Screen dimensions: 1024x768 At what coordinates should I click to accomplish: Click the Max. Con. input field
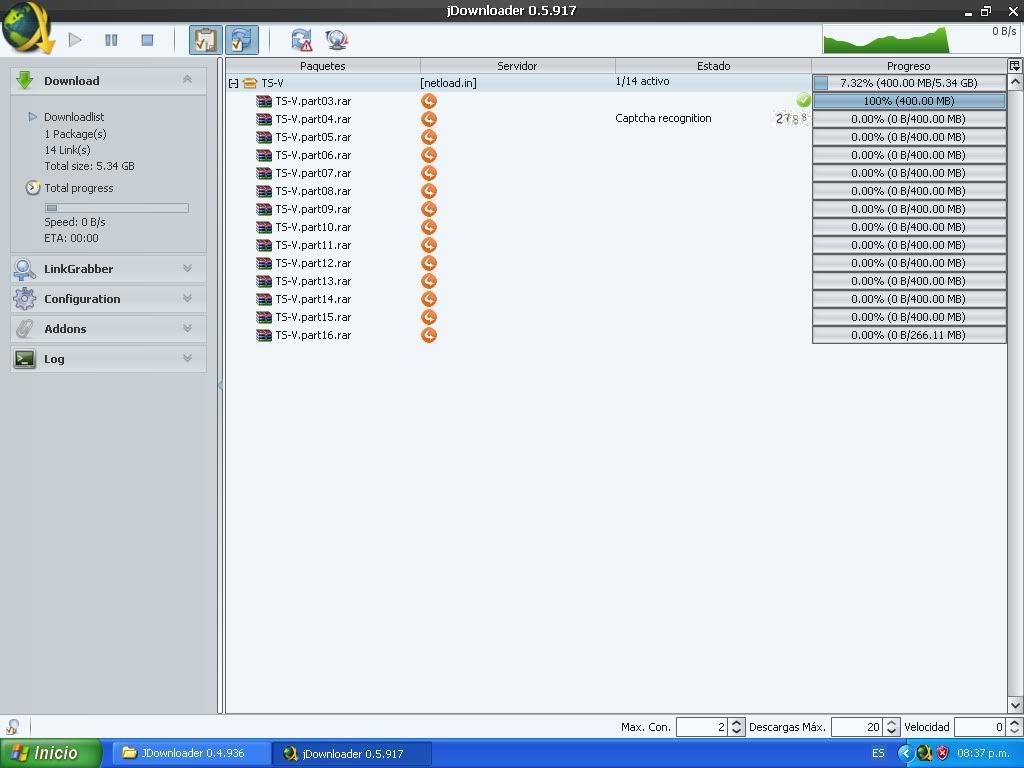(701, 727)
